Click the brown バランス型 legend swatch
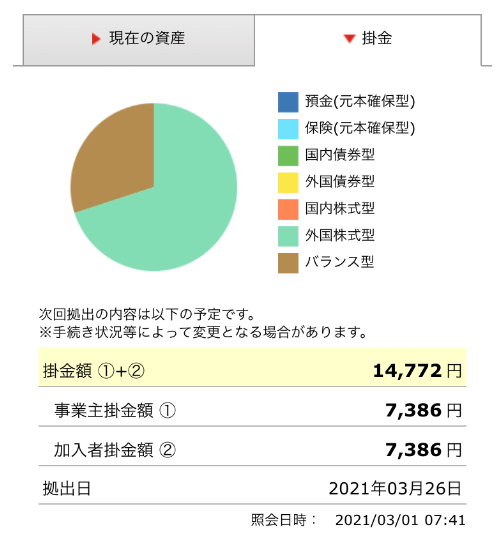Screen dimensions: 502x541 (x=288, y=263)
